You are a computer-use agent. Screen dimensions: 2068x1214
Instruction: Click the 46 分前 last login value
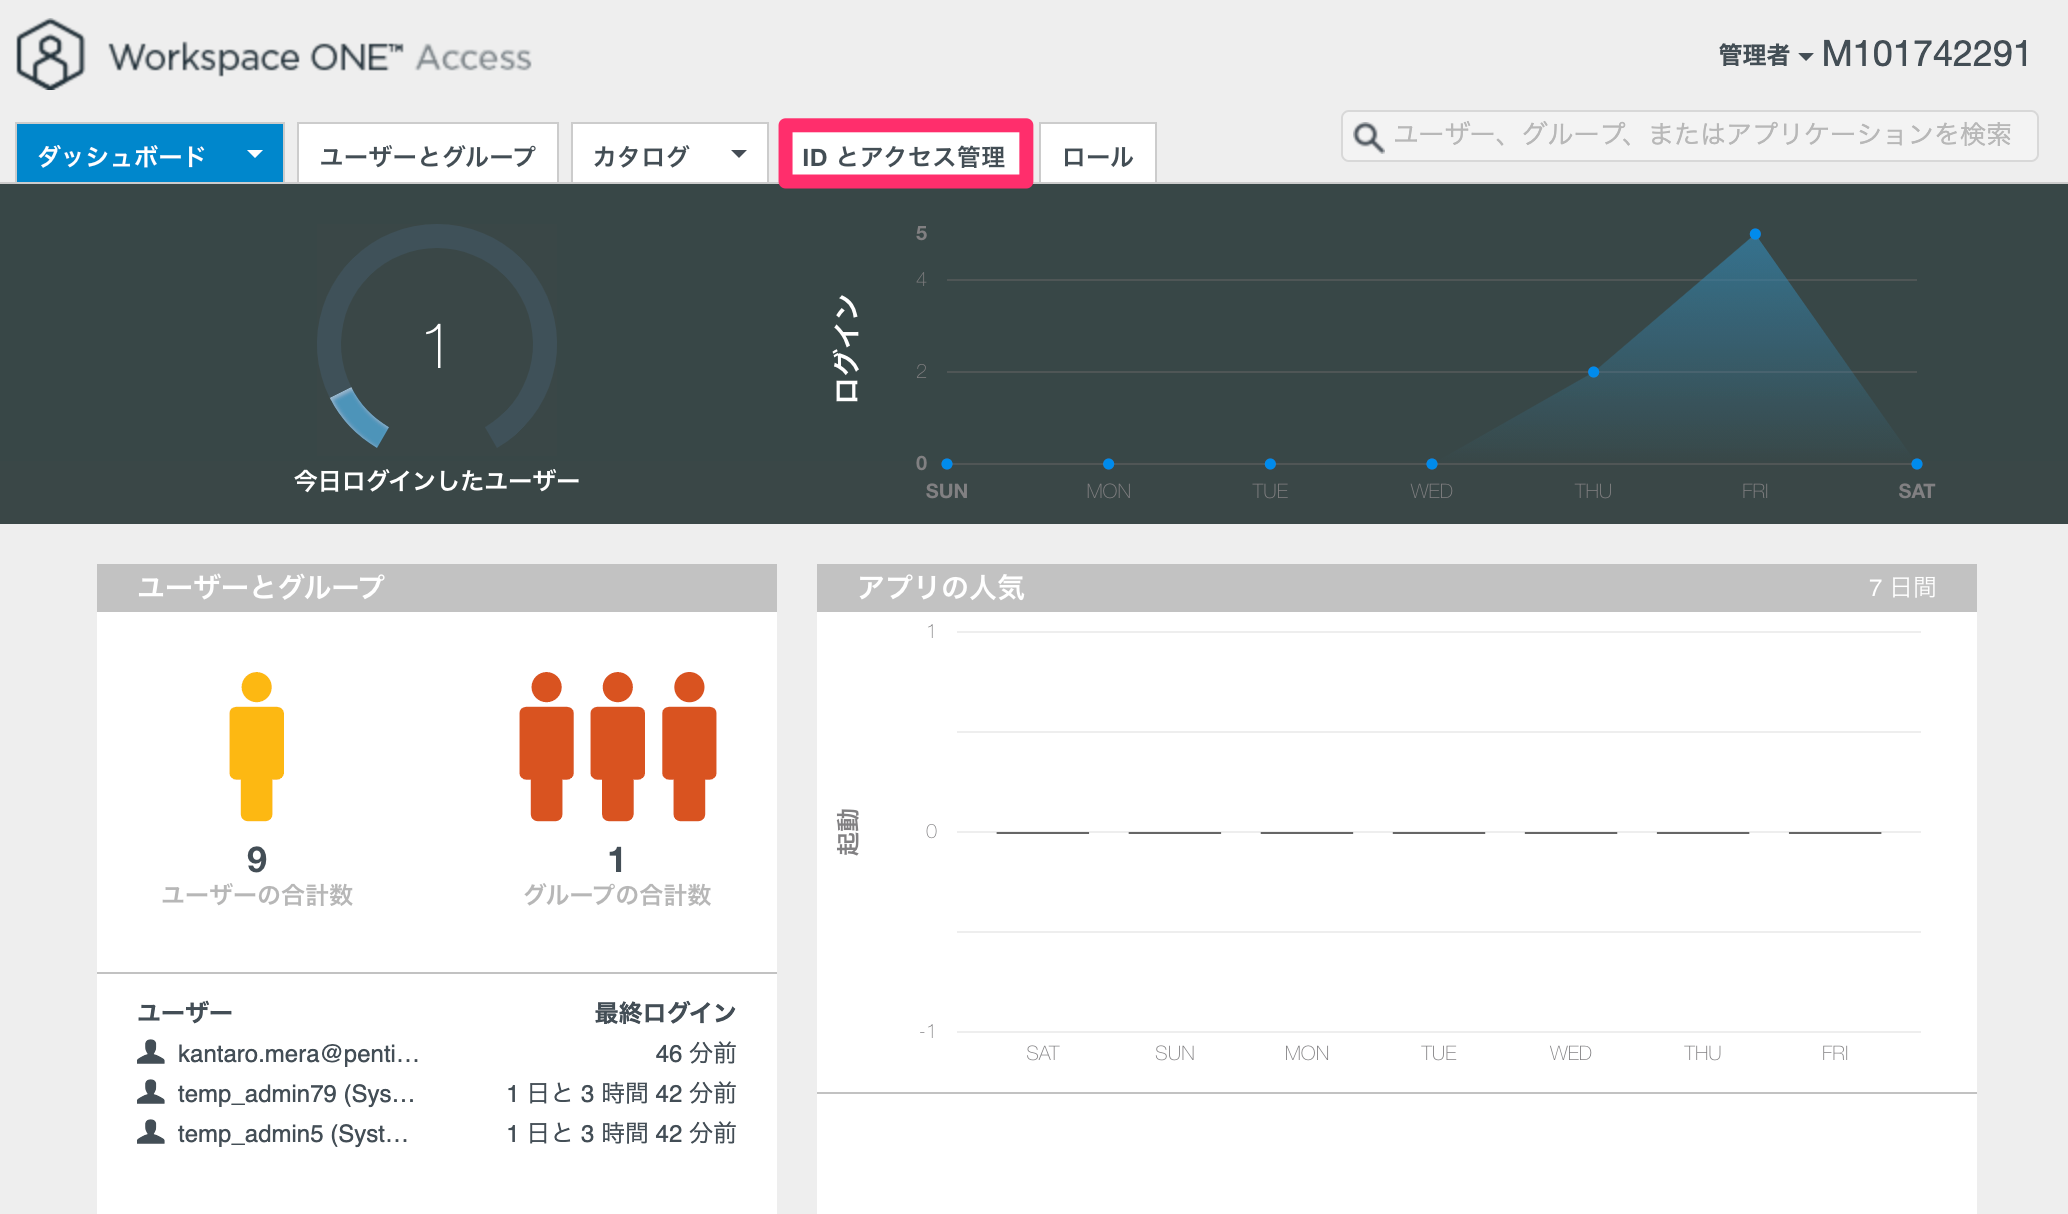point(696,1053)
